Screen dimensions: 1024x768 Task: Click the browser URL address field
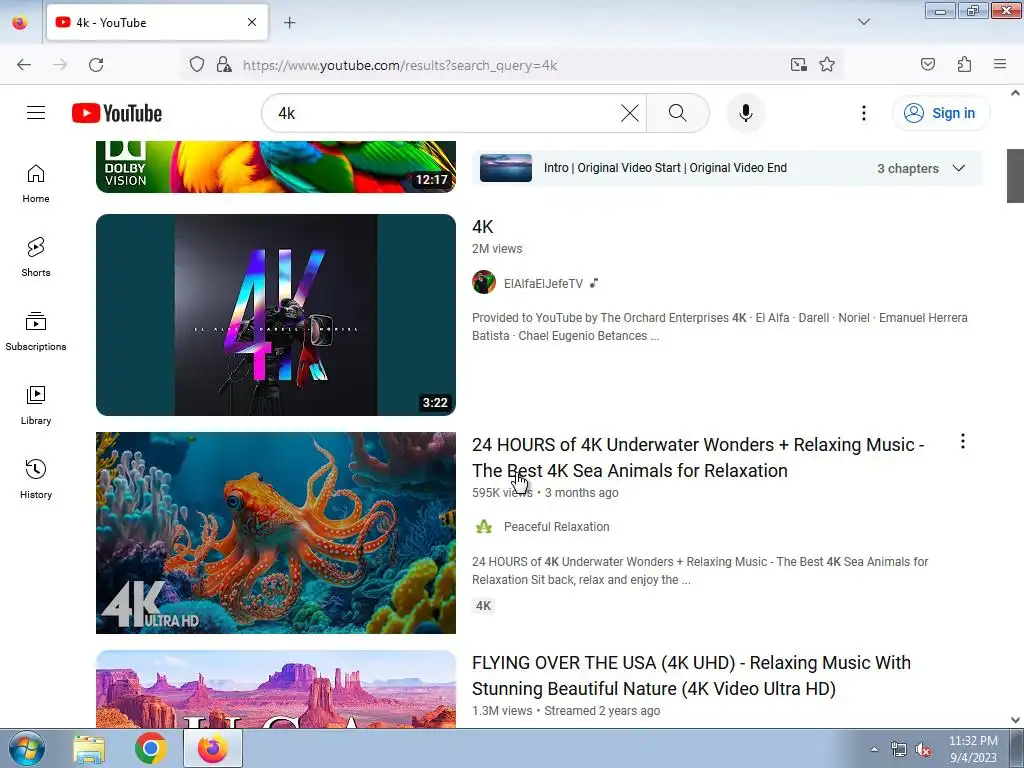(509, 65)
